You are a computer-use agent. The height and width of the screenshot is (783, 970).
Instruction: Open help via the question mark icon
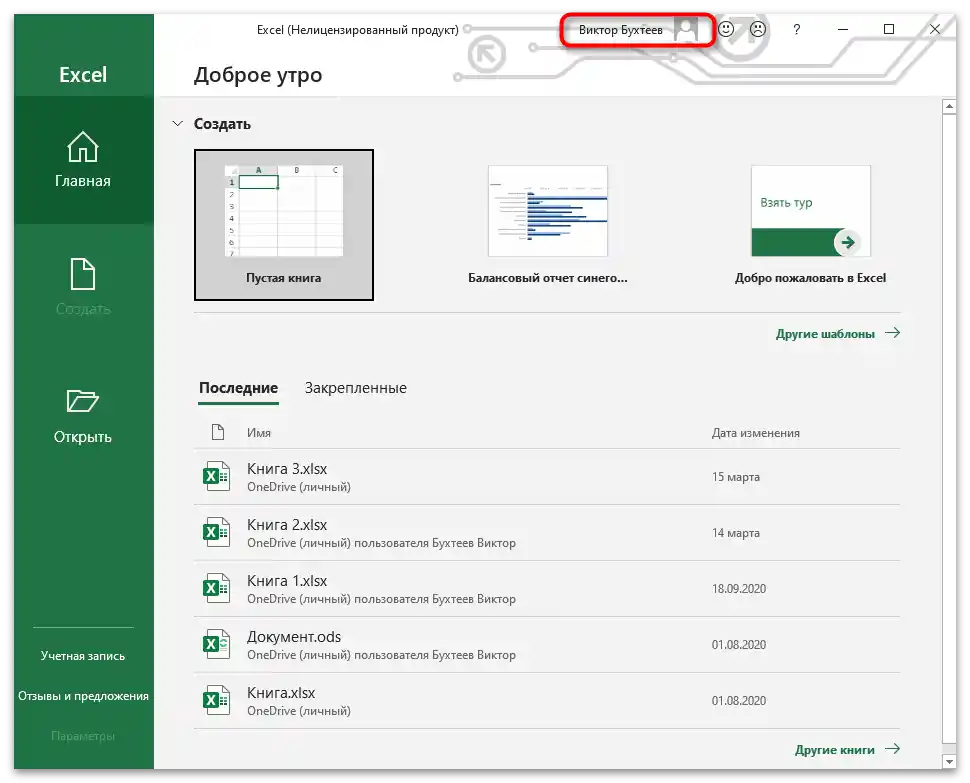click(797, 29)
